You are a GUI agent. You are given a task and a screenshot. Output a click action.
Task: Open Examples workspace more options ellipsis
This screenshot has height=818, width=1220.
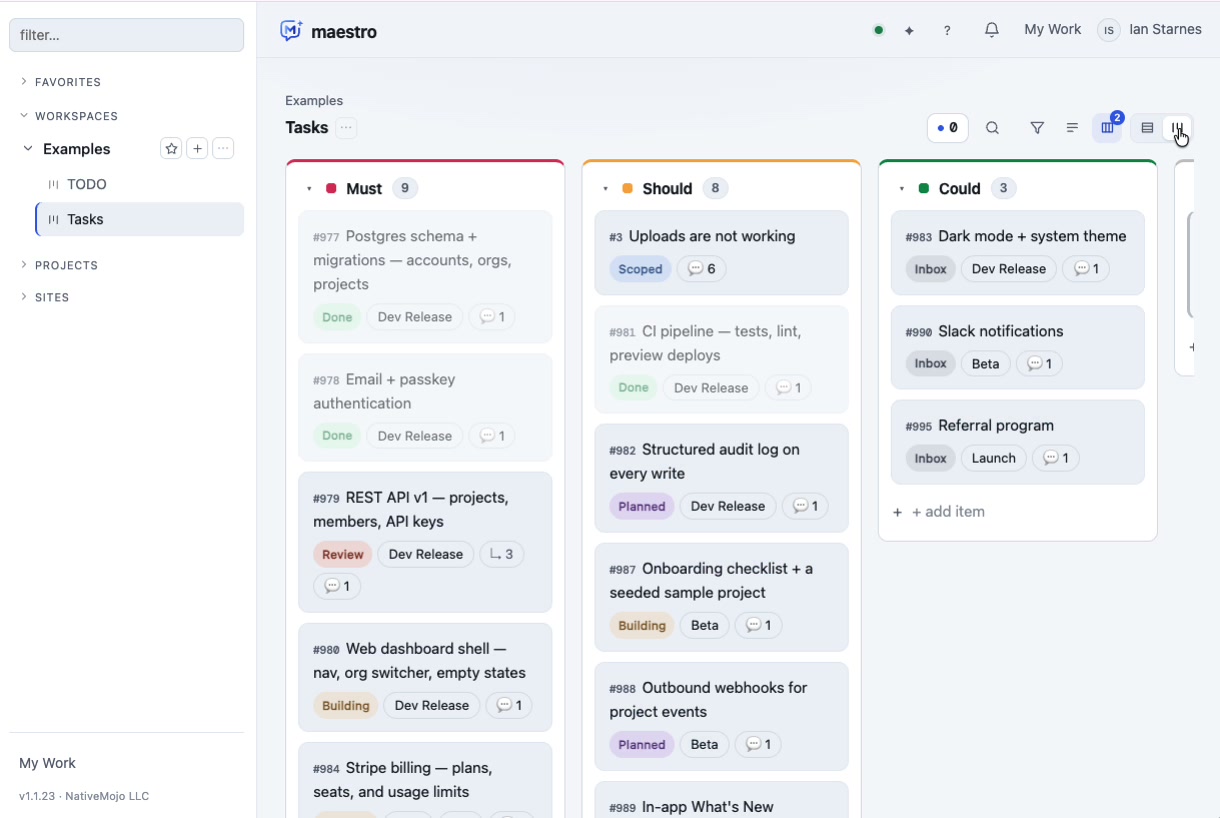tap(224, 149)
